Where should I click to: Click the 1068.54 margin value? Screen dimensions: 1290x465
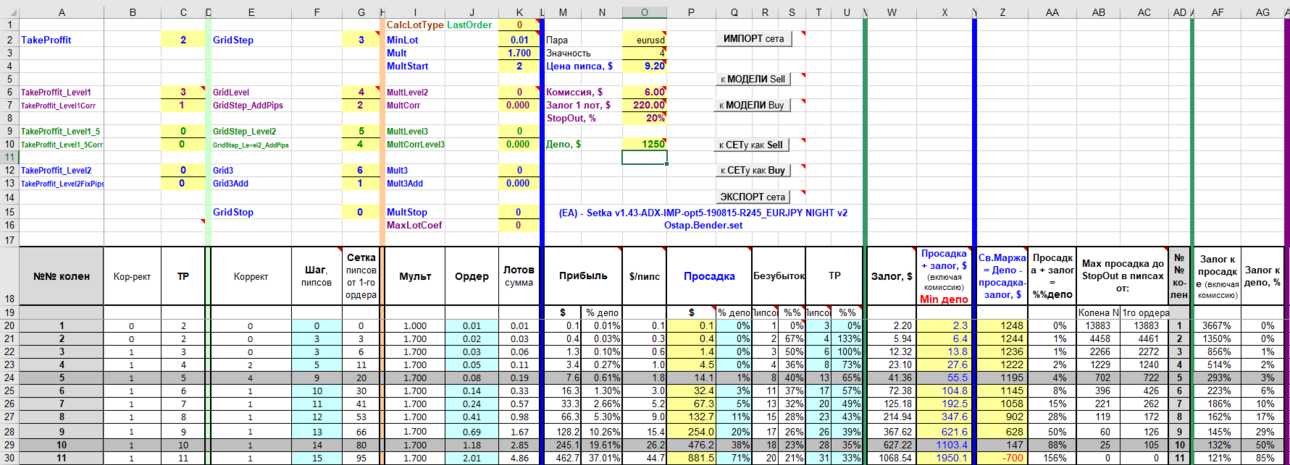point(892,457)
